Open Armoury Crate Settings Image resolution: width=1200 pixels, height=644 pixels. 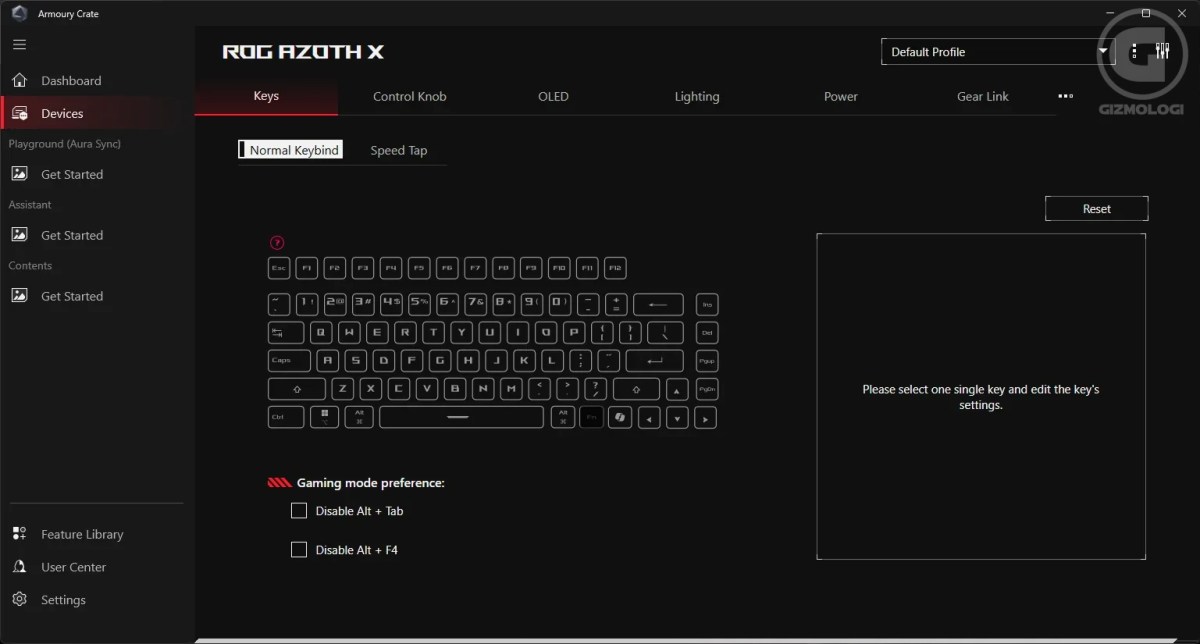click(x=63, y=601)
